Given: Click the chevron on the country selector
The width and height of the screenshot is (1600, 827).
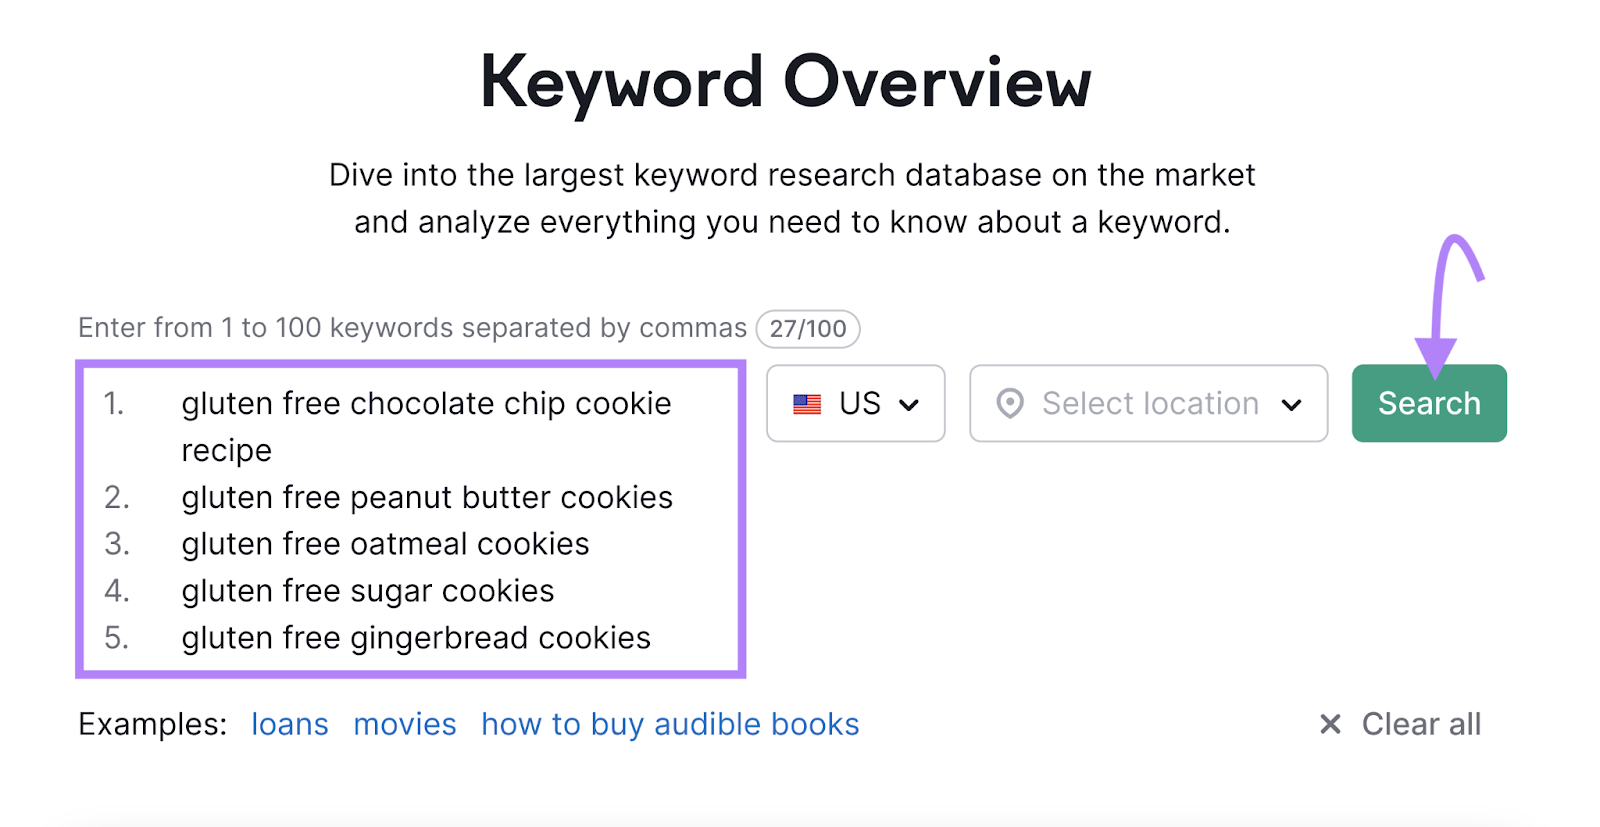Looking at the screenshot, I should pyautogui.click(x=911, y=404).
